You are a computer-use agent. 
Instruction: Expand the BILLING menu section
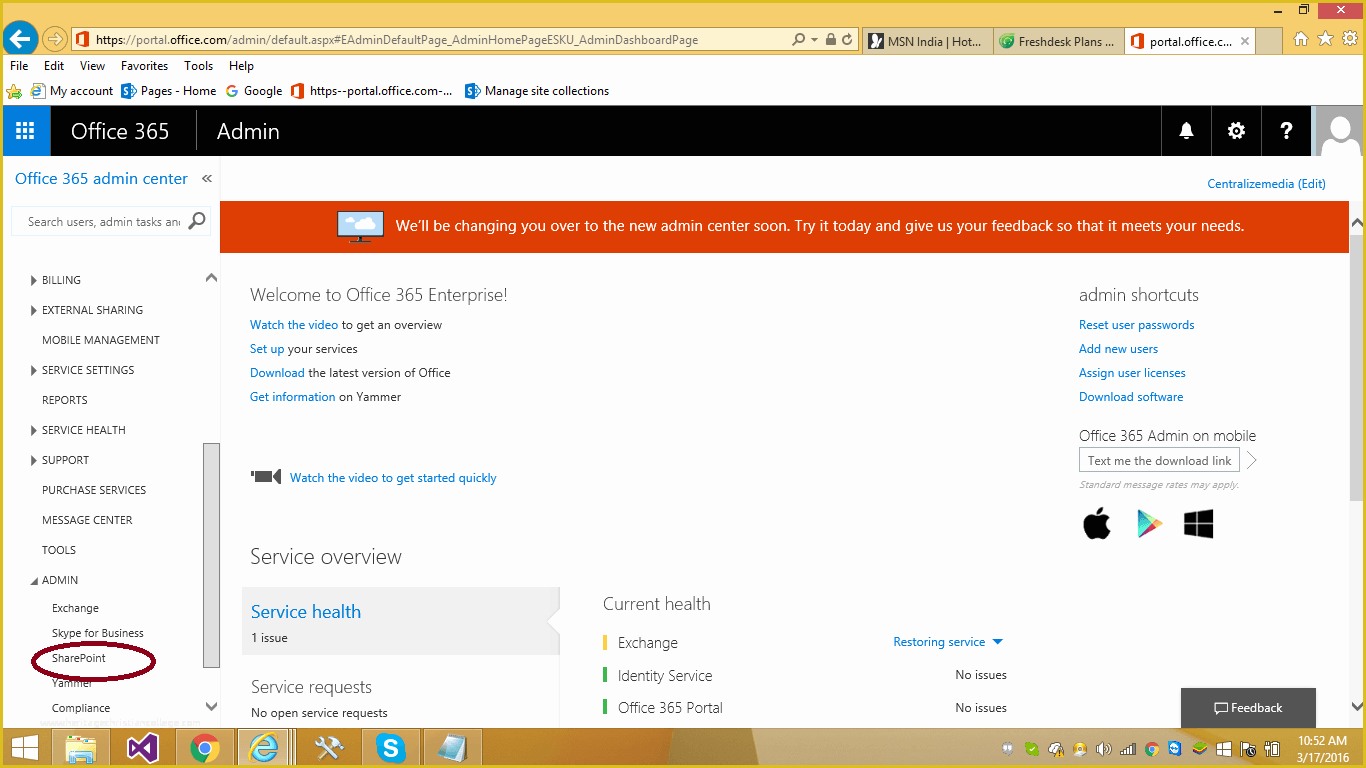34,280
